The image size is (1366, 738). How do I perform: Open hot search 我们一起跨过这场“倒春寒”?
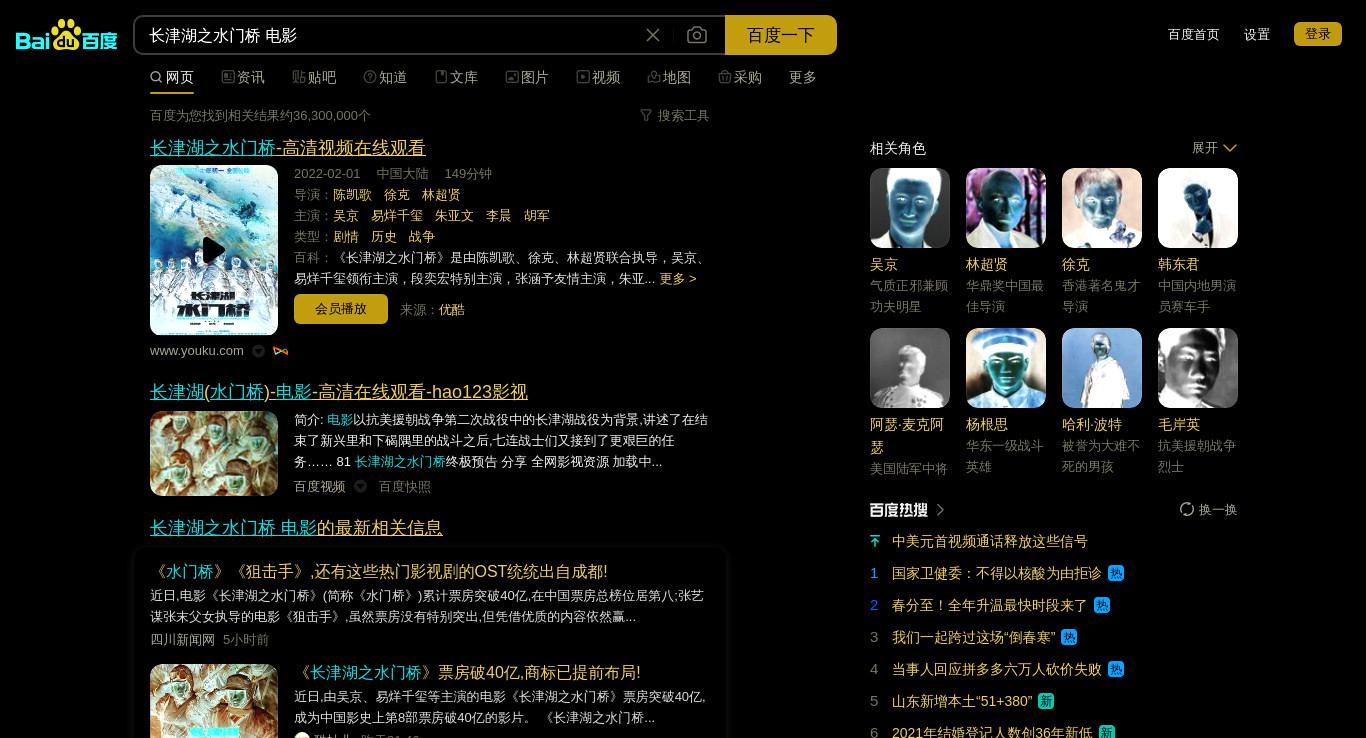click(x=974, y=637)
